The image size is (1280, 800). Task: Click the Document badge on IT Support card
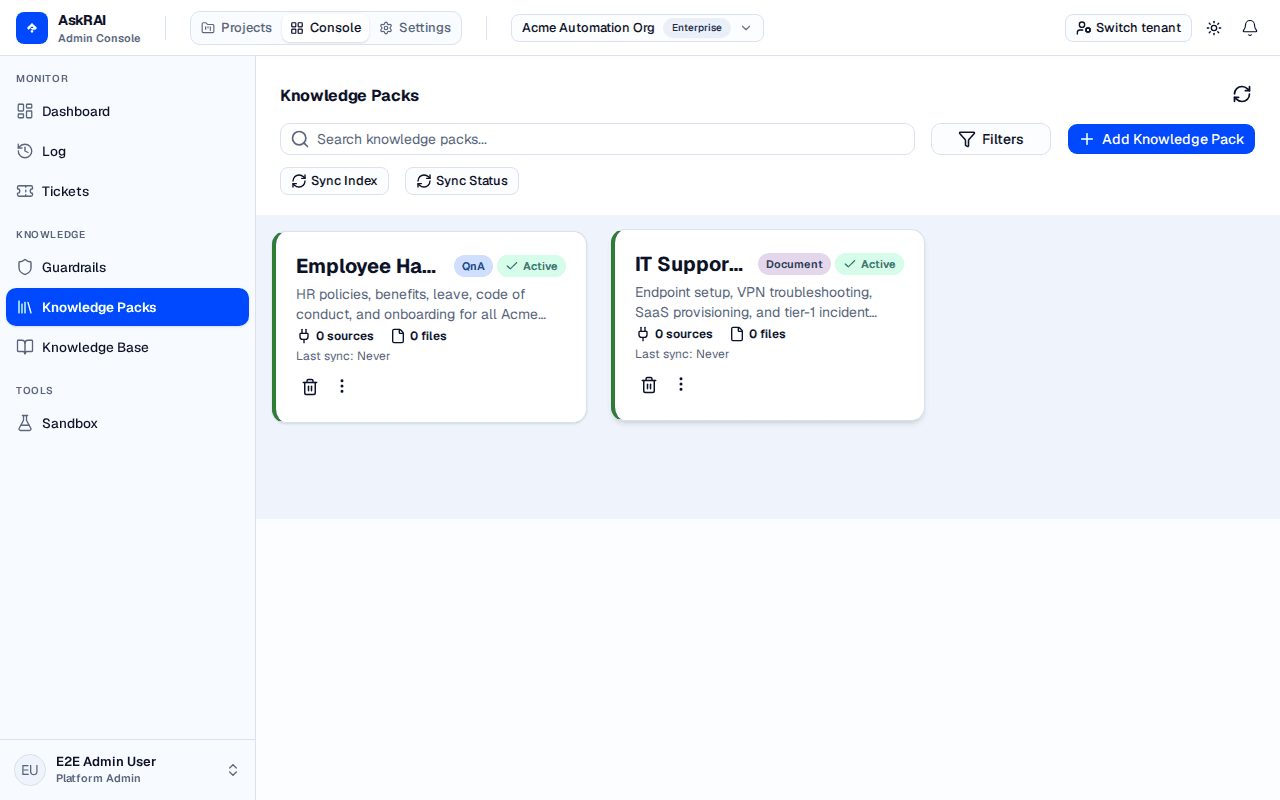click(794, 264)
